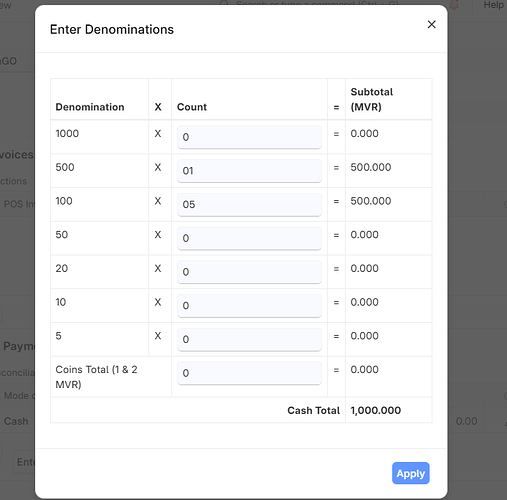
Task: Select the 500 denomination count field
Action: click(249, 171)
